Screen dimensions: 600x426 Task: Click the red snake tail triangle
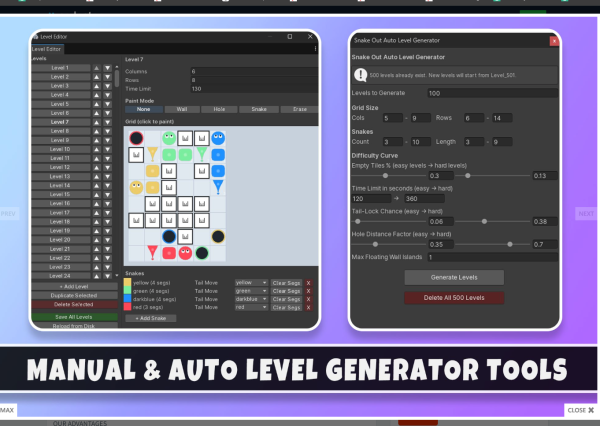(152, 253)
